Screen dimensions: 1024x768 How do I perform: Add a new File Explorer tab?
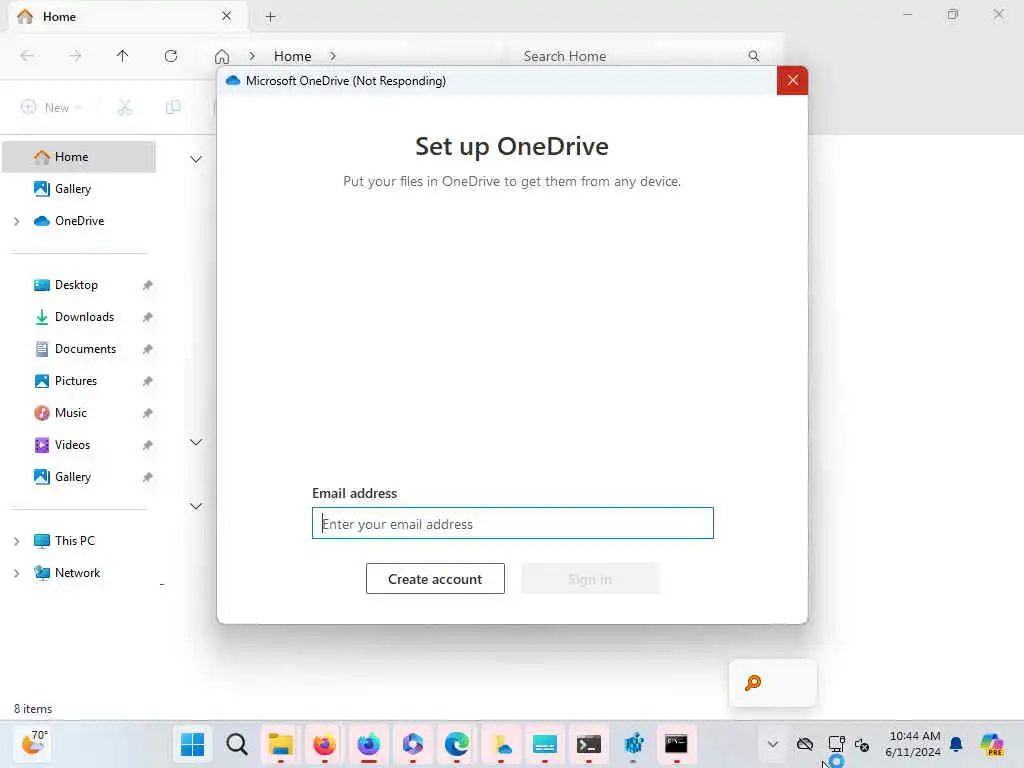tap(270, 17)
